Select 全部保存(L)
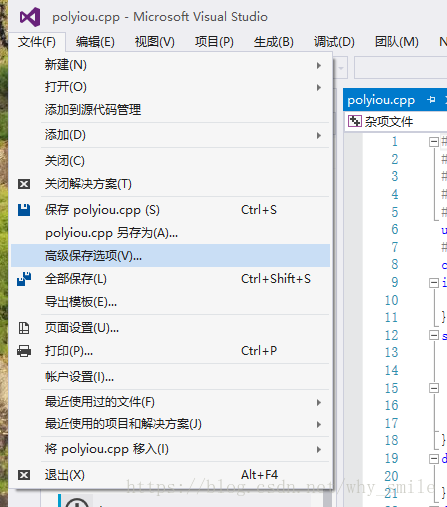 click(170, 279)
